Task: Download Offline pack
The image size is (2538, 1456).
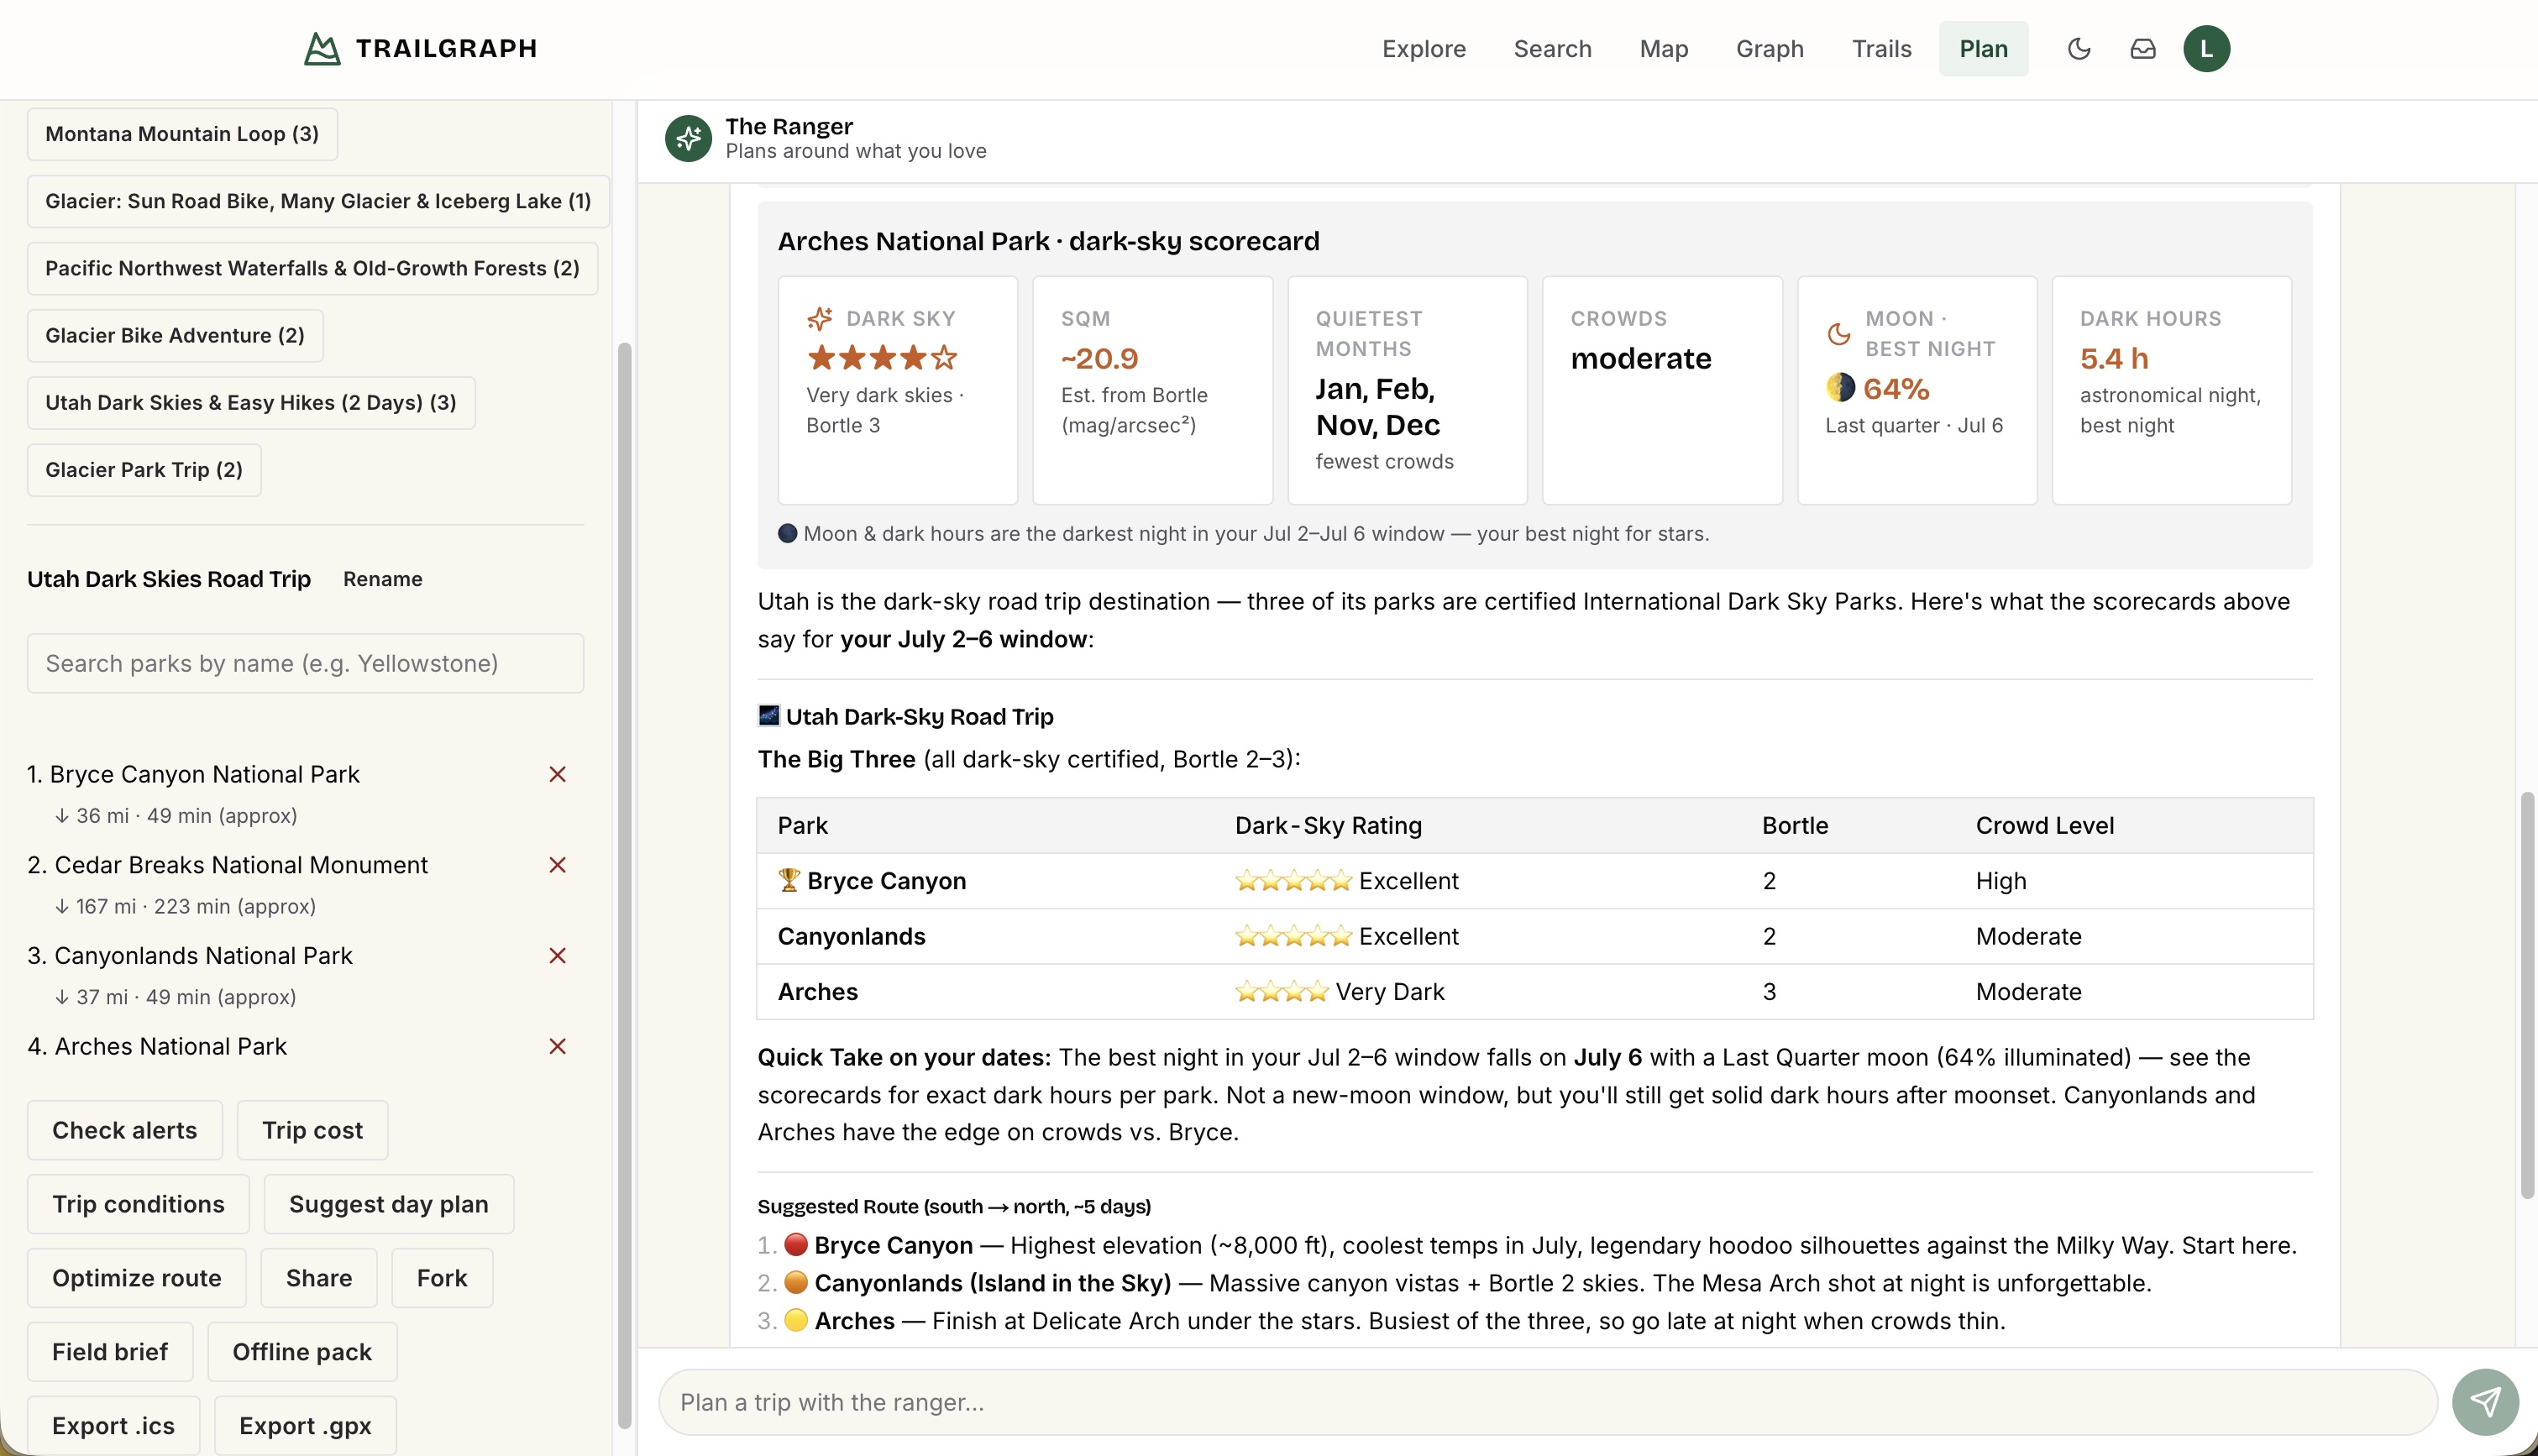Action: pos(302,1352)
